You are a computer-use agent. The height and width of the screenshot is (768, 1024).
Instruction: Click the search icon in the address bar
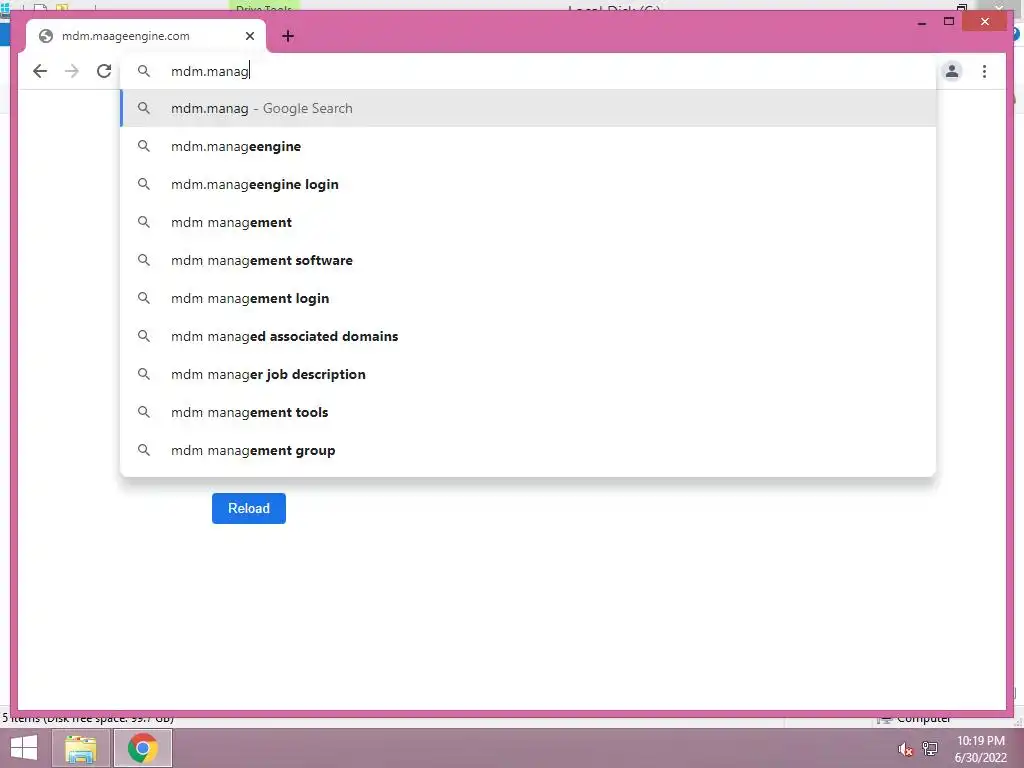(144, 71)
